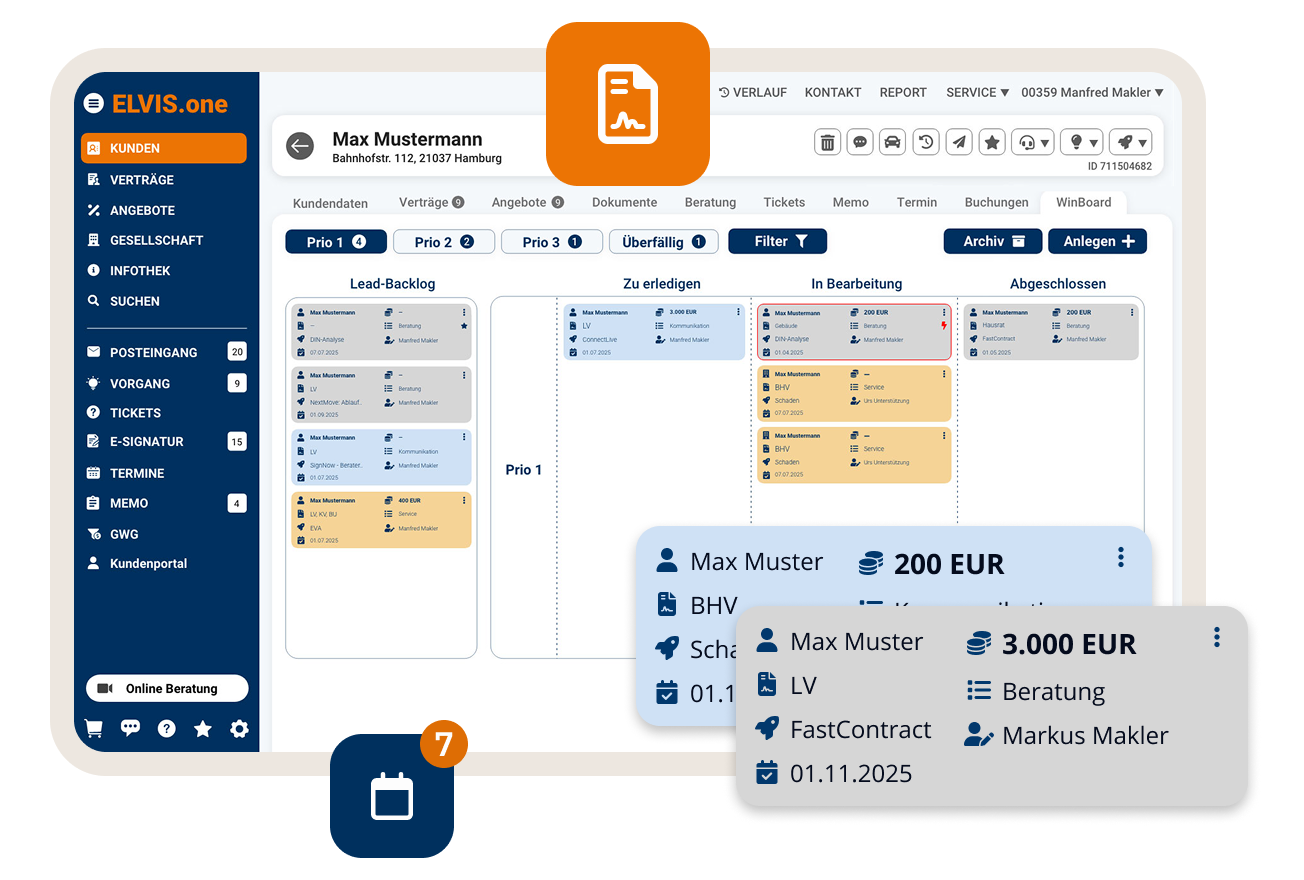1304x880 pixels.
Task: Open the shopping cart in sidebar footer
Action: tap(94, 729)
